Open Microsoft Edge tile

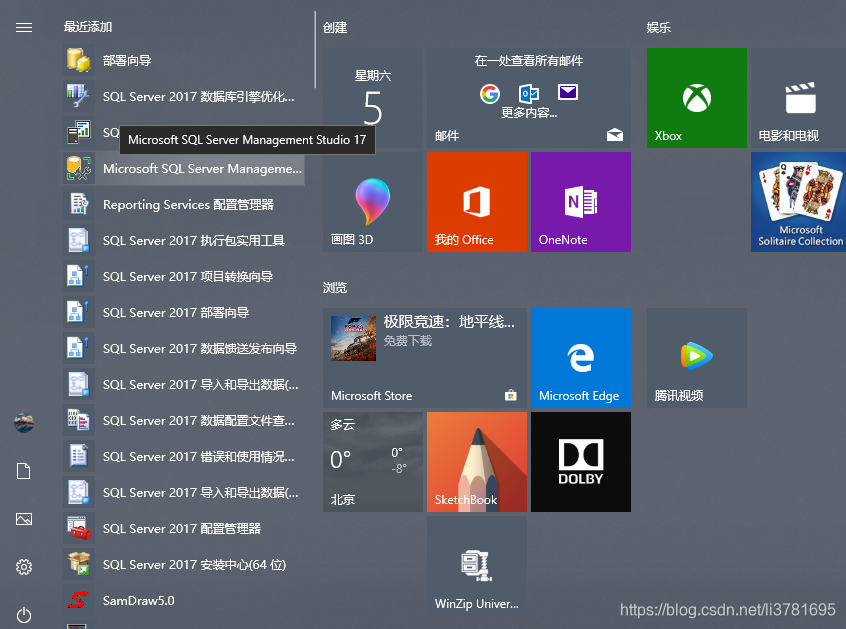pos(581,358)
